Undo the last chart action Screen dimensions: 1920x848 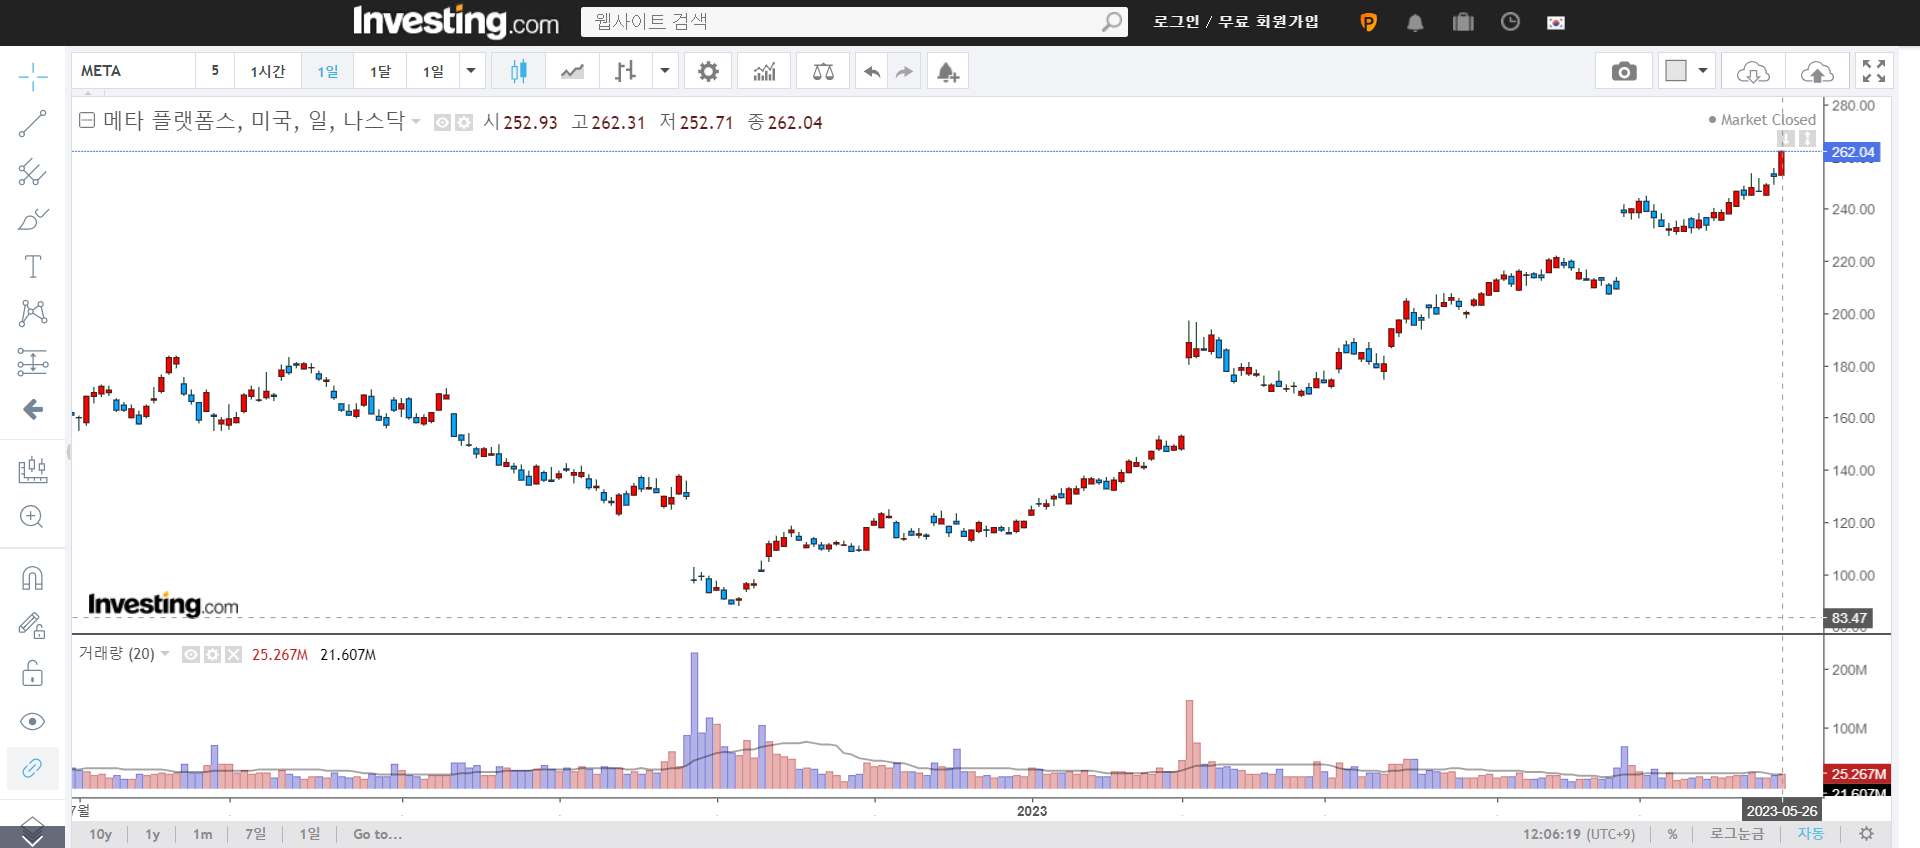872,71
